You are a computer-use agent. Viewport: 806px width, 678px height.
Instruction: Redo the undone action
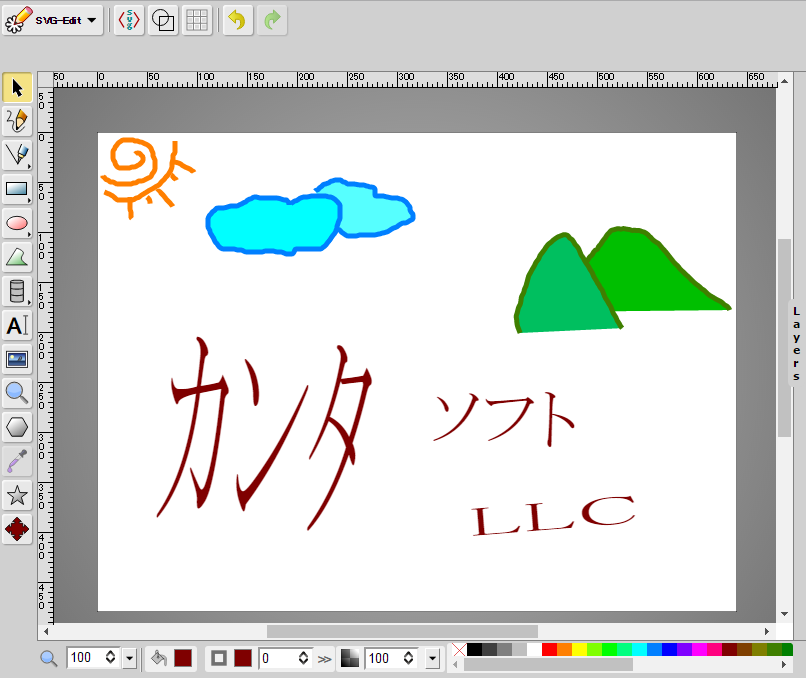[271, 20]
